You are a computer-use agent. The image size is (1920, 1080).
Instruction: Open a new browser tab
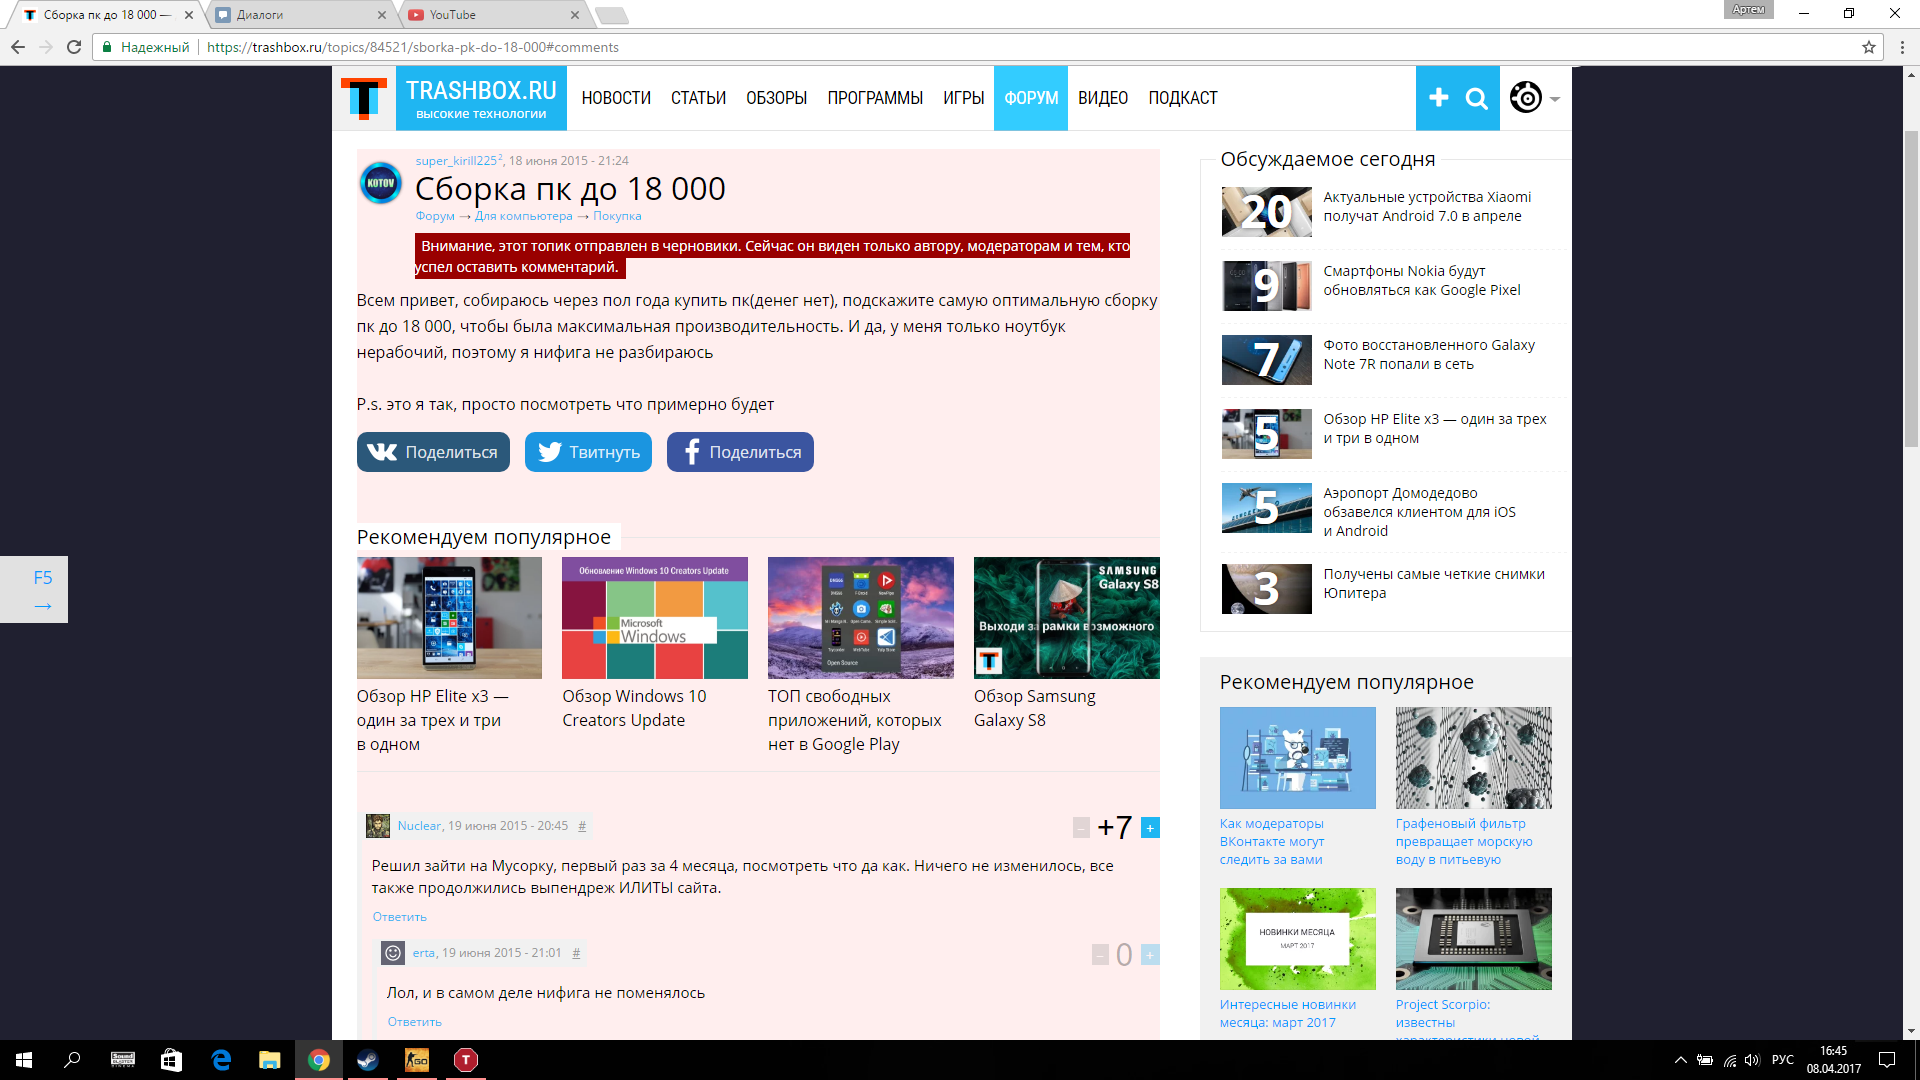pyautogui.click(x=611, y=15)
